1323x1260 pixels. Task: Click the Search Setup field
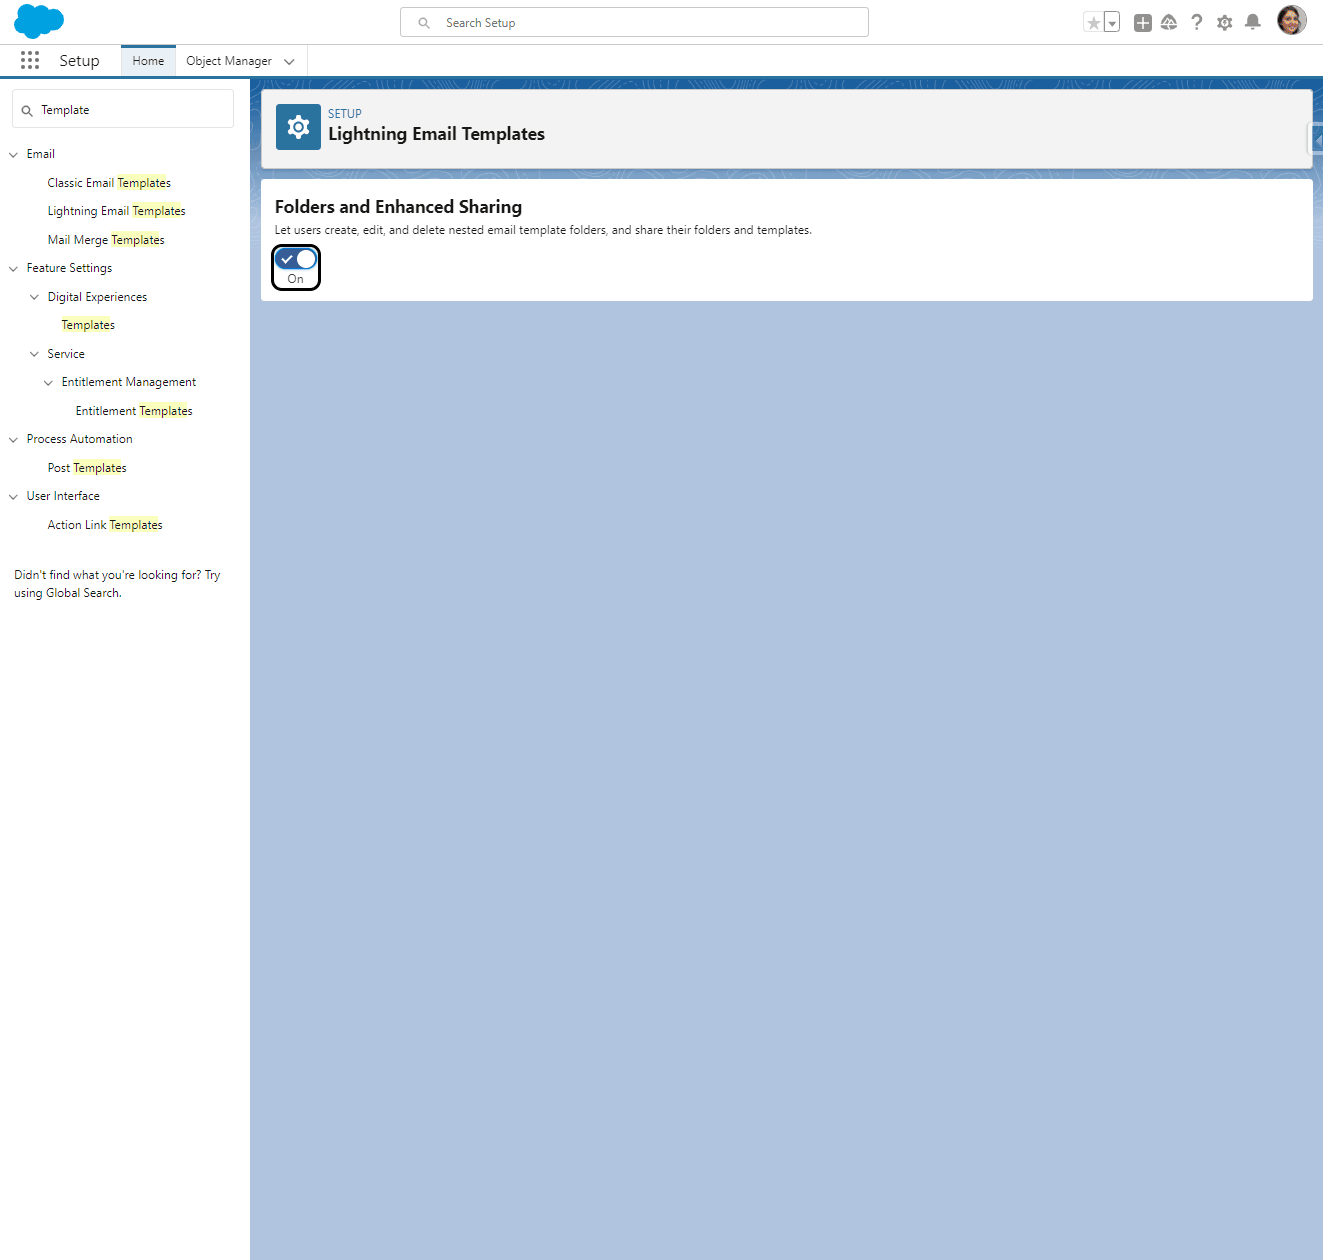(x=634, y=22)
